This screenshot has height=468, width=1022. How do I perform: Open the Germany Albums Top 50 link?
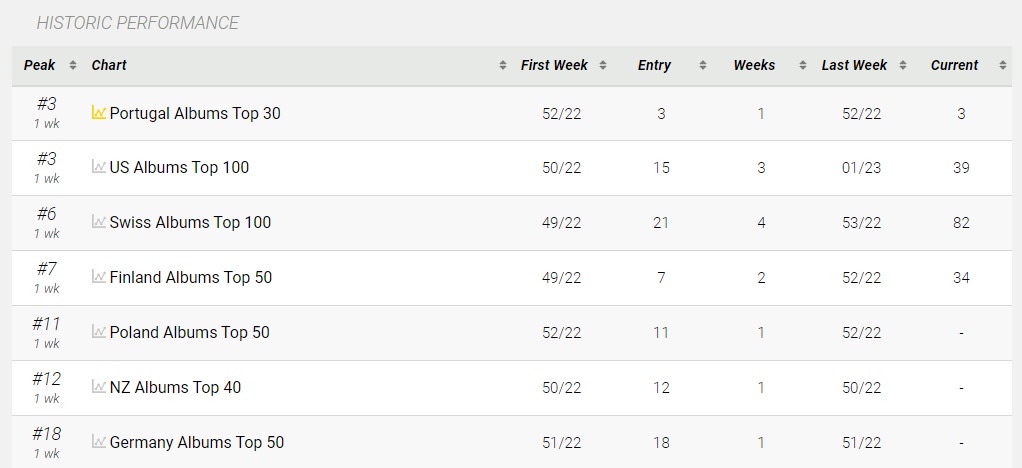click(x=197, y=442)
